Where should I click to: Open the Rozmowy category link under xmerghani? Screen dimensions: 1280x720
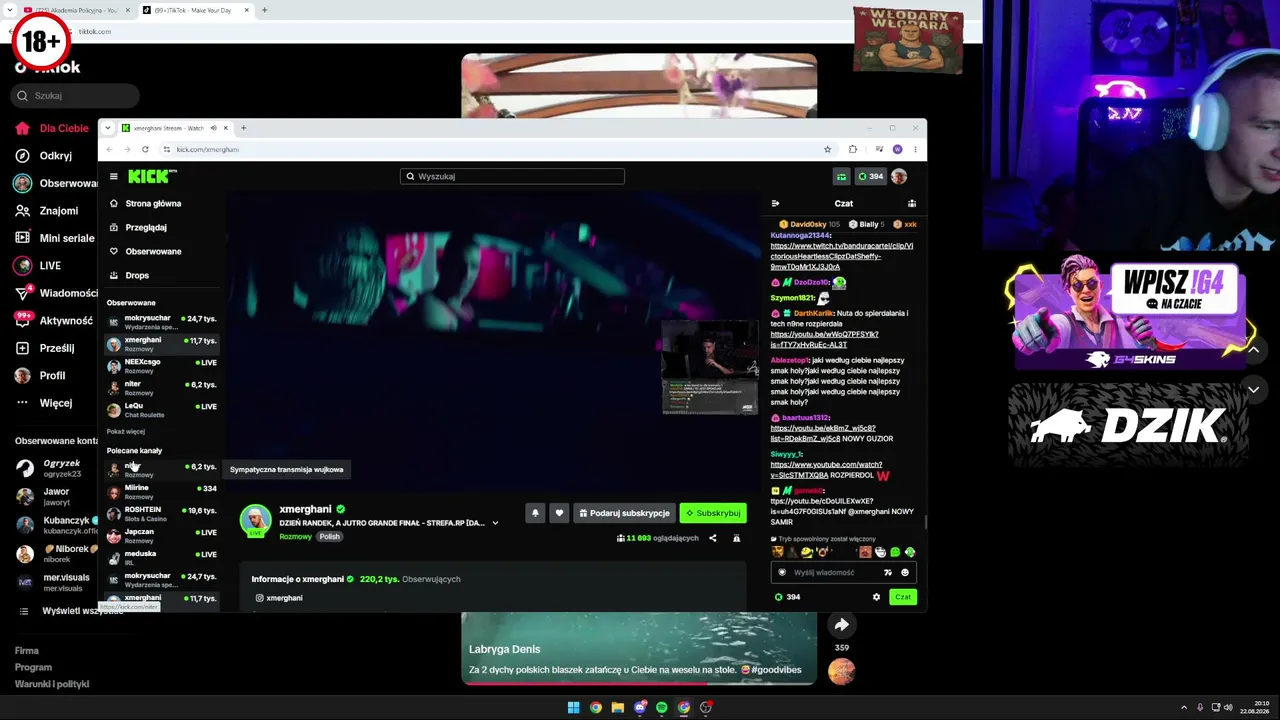coord(295,537)
